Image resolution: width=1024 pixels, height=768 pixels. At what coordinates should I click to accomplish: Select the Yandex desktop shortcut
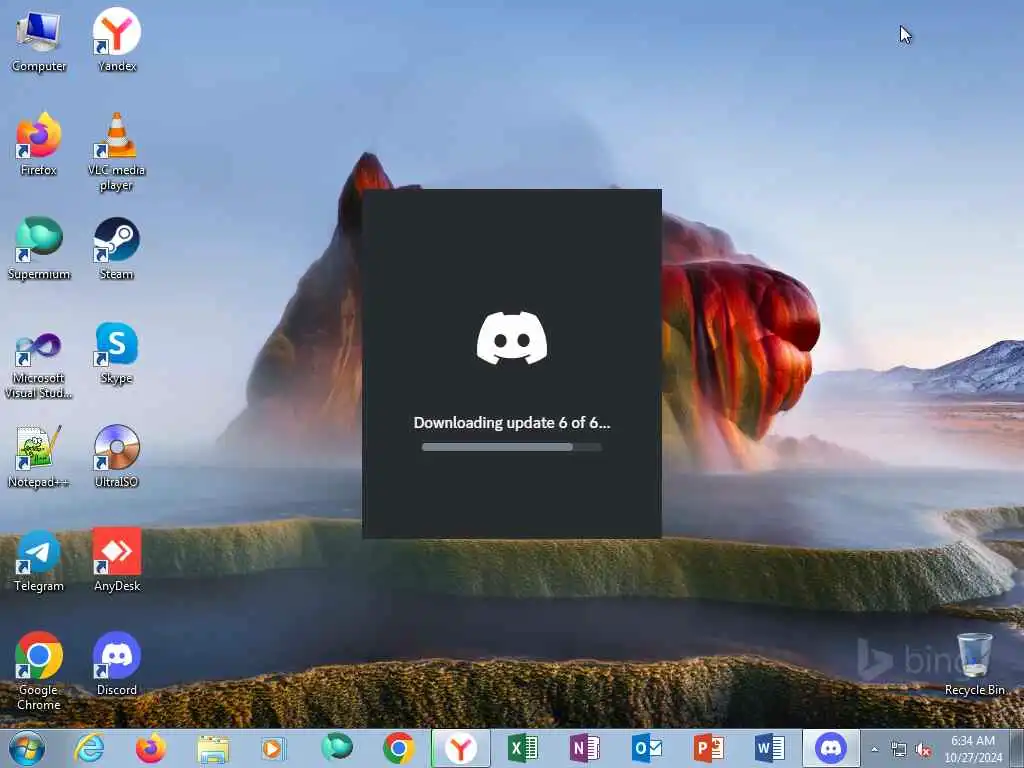point(116,40)
